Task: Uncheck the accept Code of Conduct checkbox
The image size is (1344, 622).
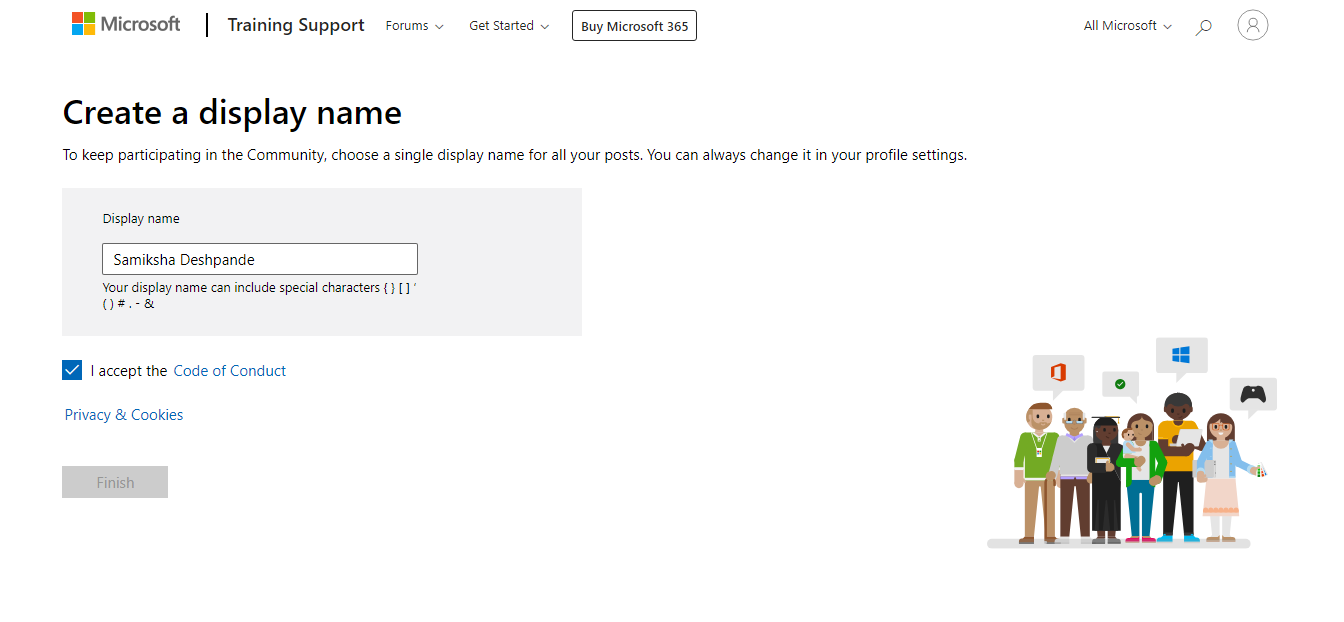Action: click(x=72, y=370)
